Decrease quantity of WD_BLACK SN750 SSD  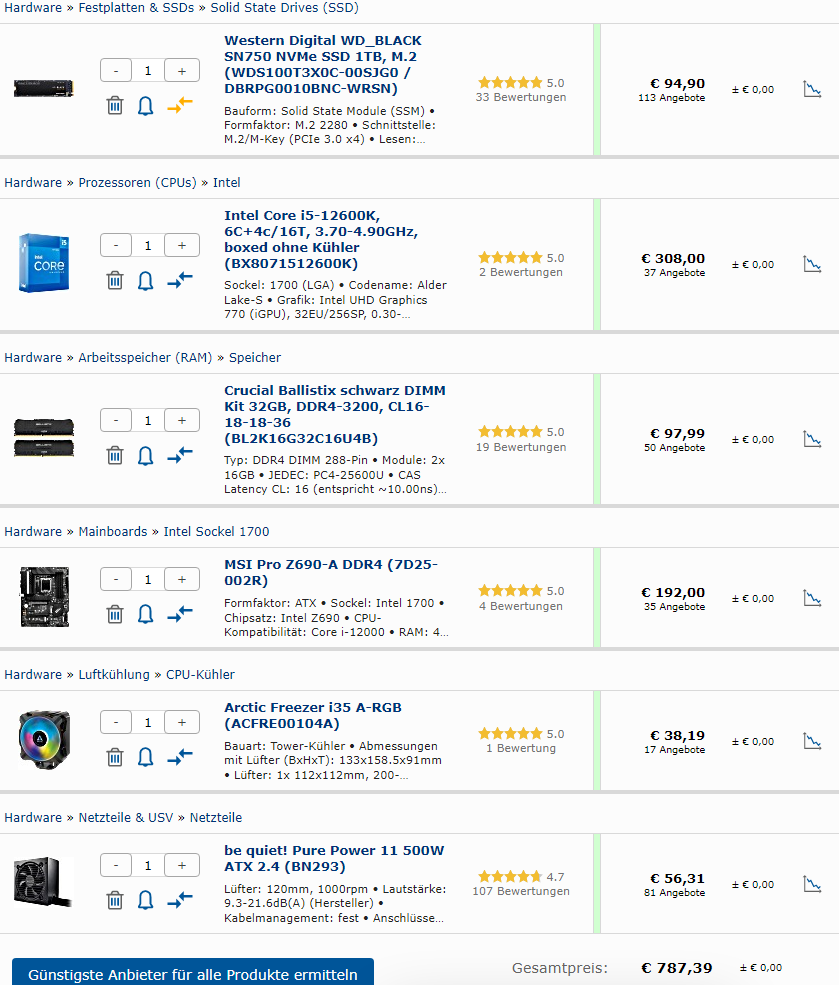click(116, 70)
